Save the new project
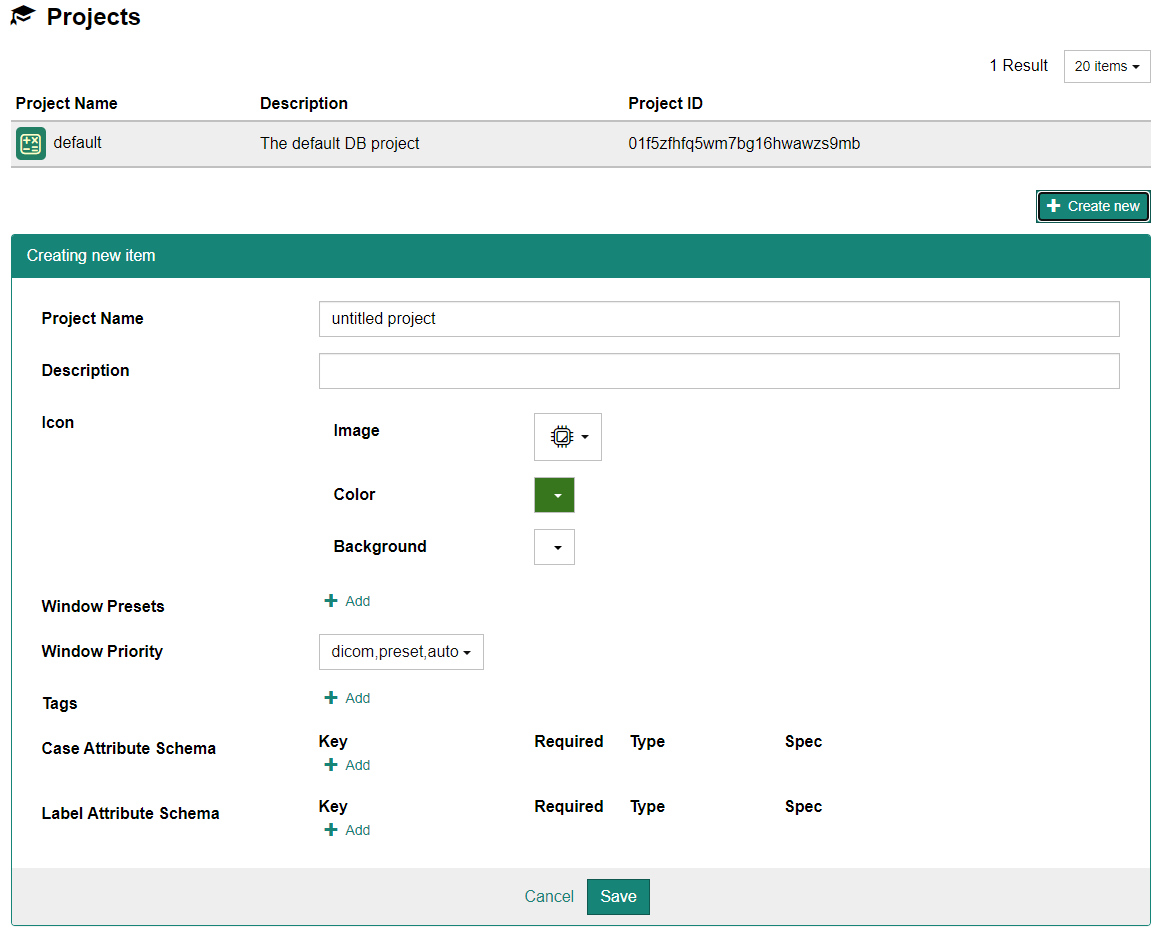This screenshot has width=1162, height=935. pyautogui.click(x=617, y=897)
